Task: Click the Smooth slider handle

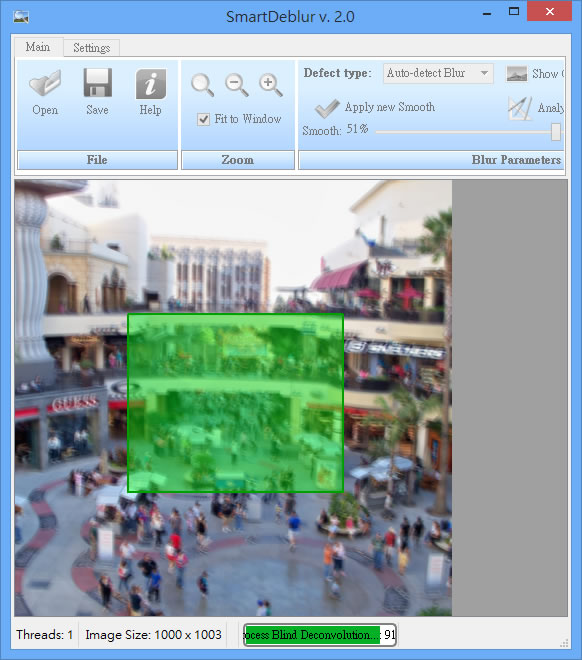Action: [x=556, y=132]
